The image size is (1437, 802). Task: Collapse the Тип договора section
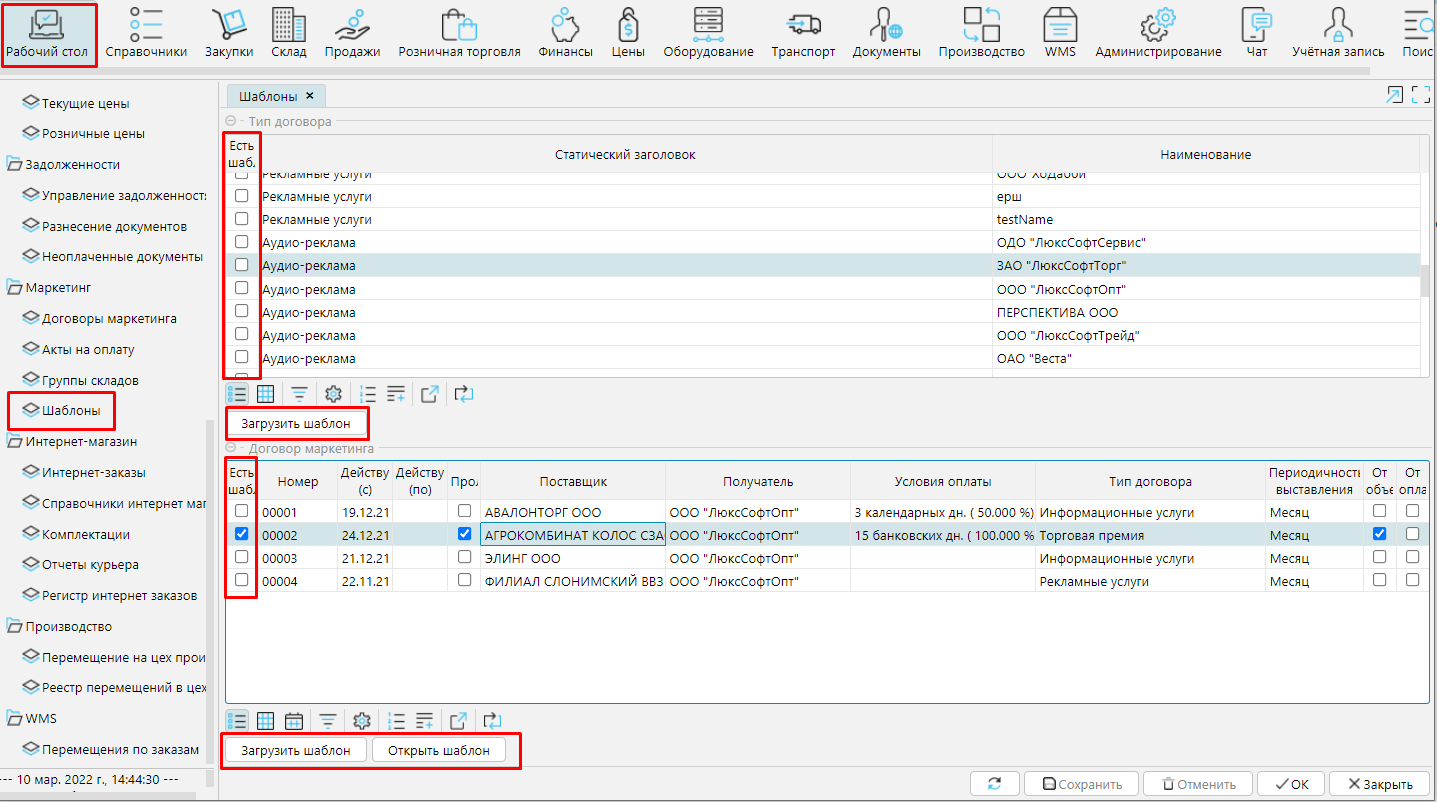pos(230,121)
